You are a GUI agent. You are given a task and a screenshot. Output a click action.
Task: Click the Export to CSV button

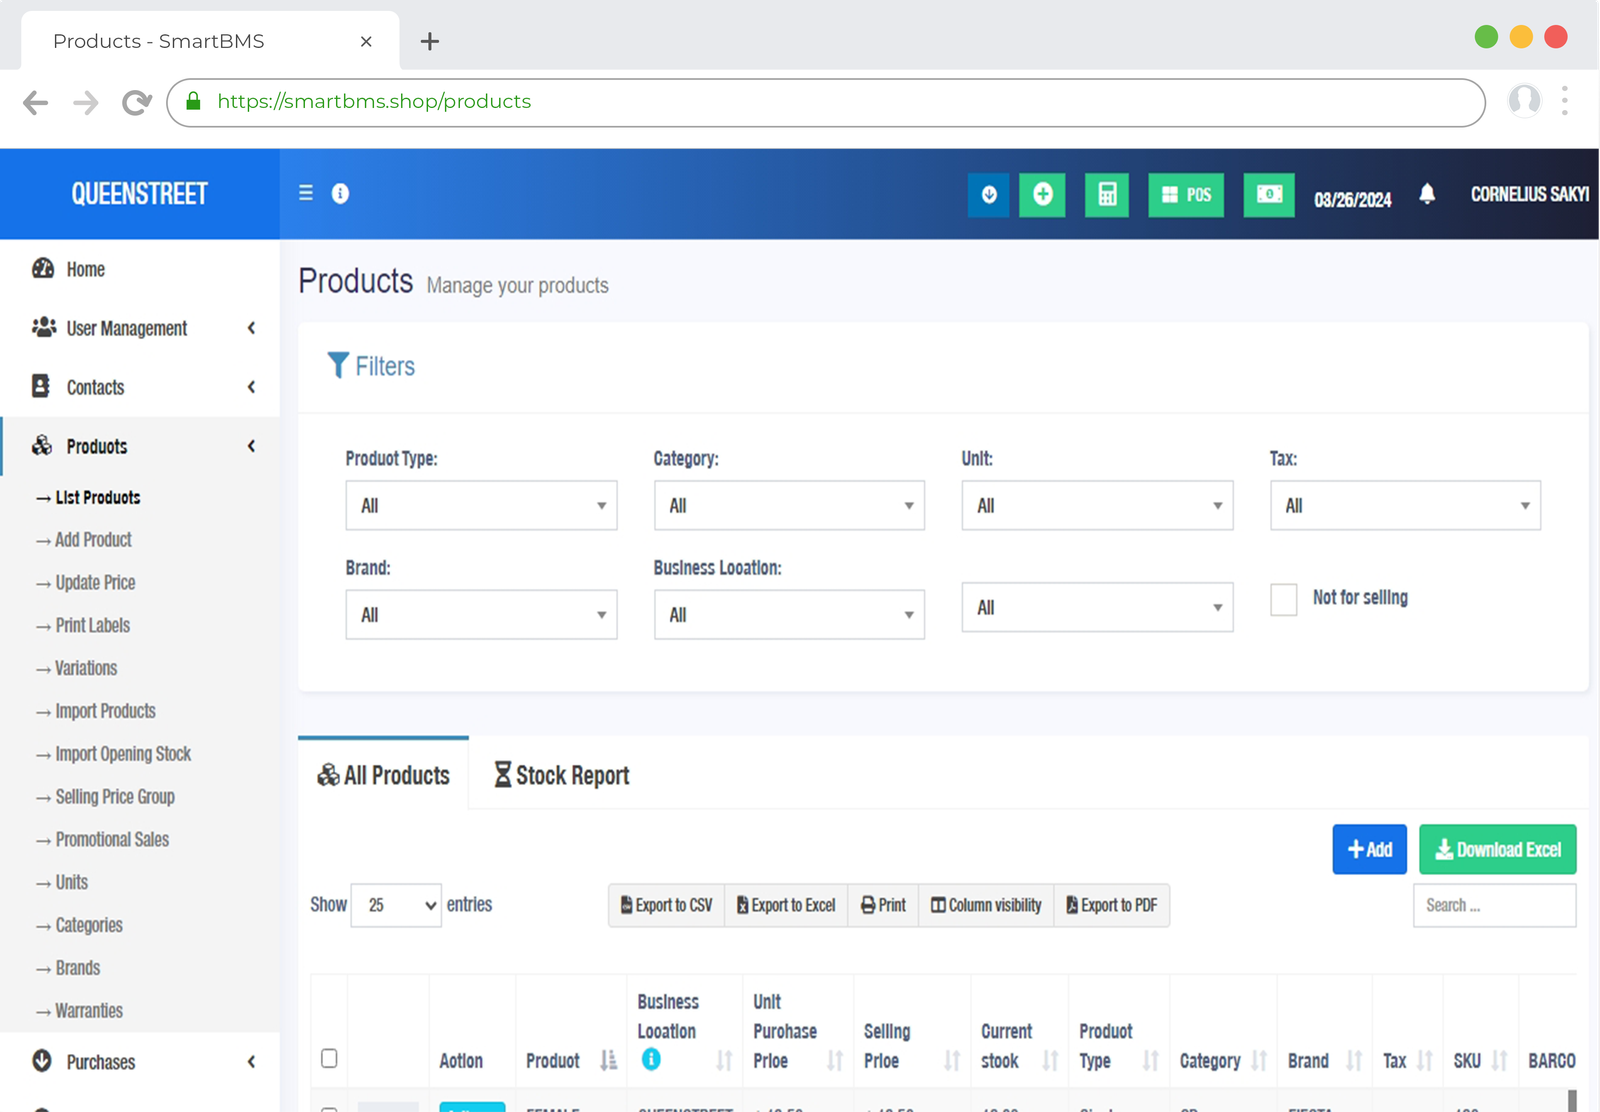click(666, 905)
